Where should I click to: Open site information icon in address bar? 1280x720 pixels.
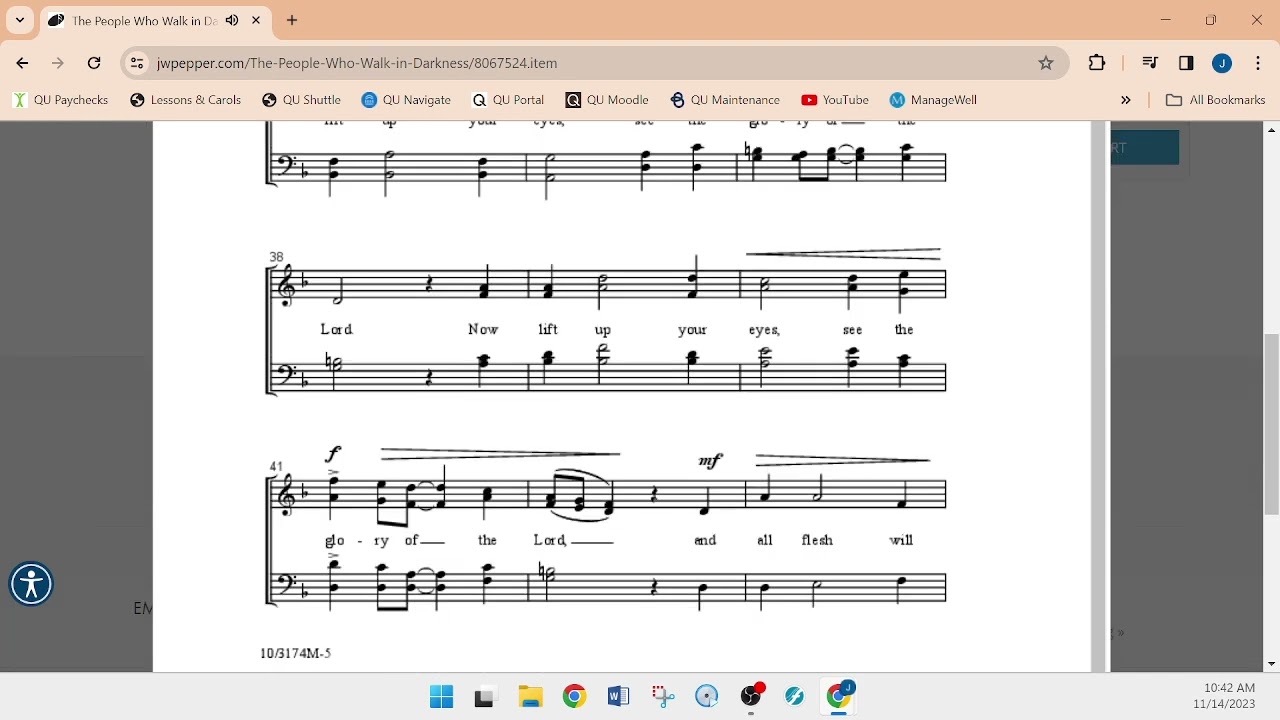click(138, 63)
